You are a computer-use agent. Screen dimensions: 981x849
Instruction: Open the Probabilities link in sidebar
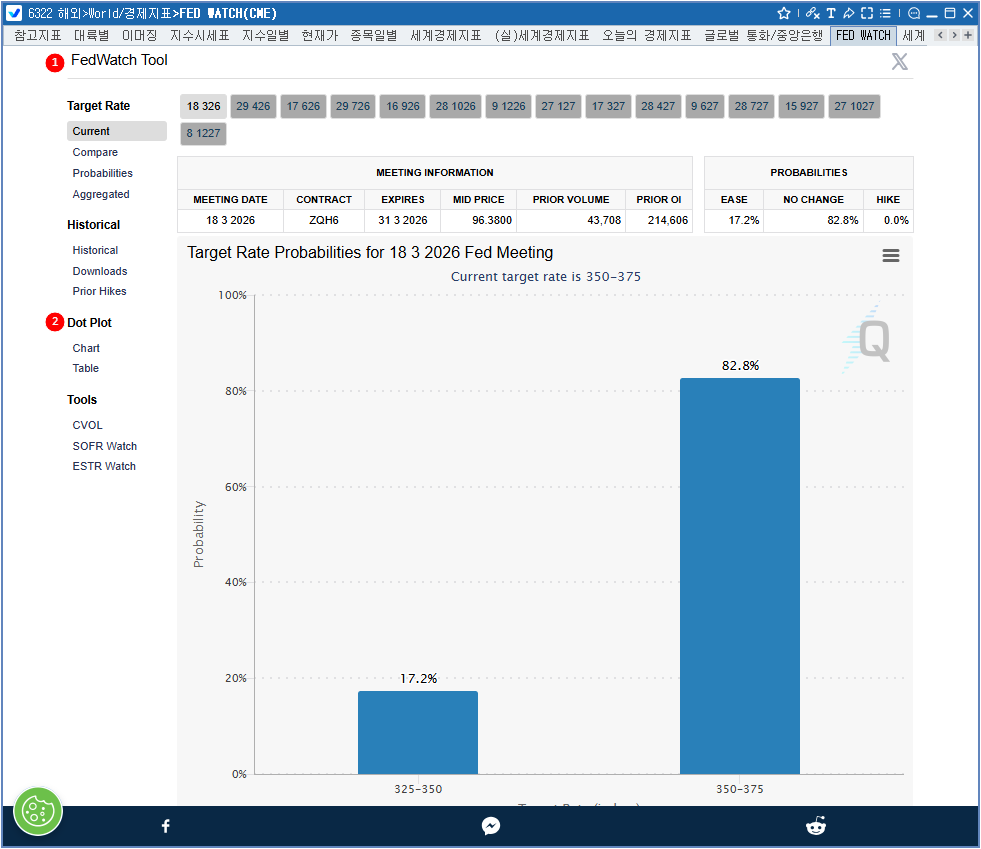(102, 173)
